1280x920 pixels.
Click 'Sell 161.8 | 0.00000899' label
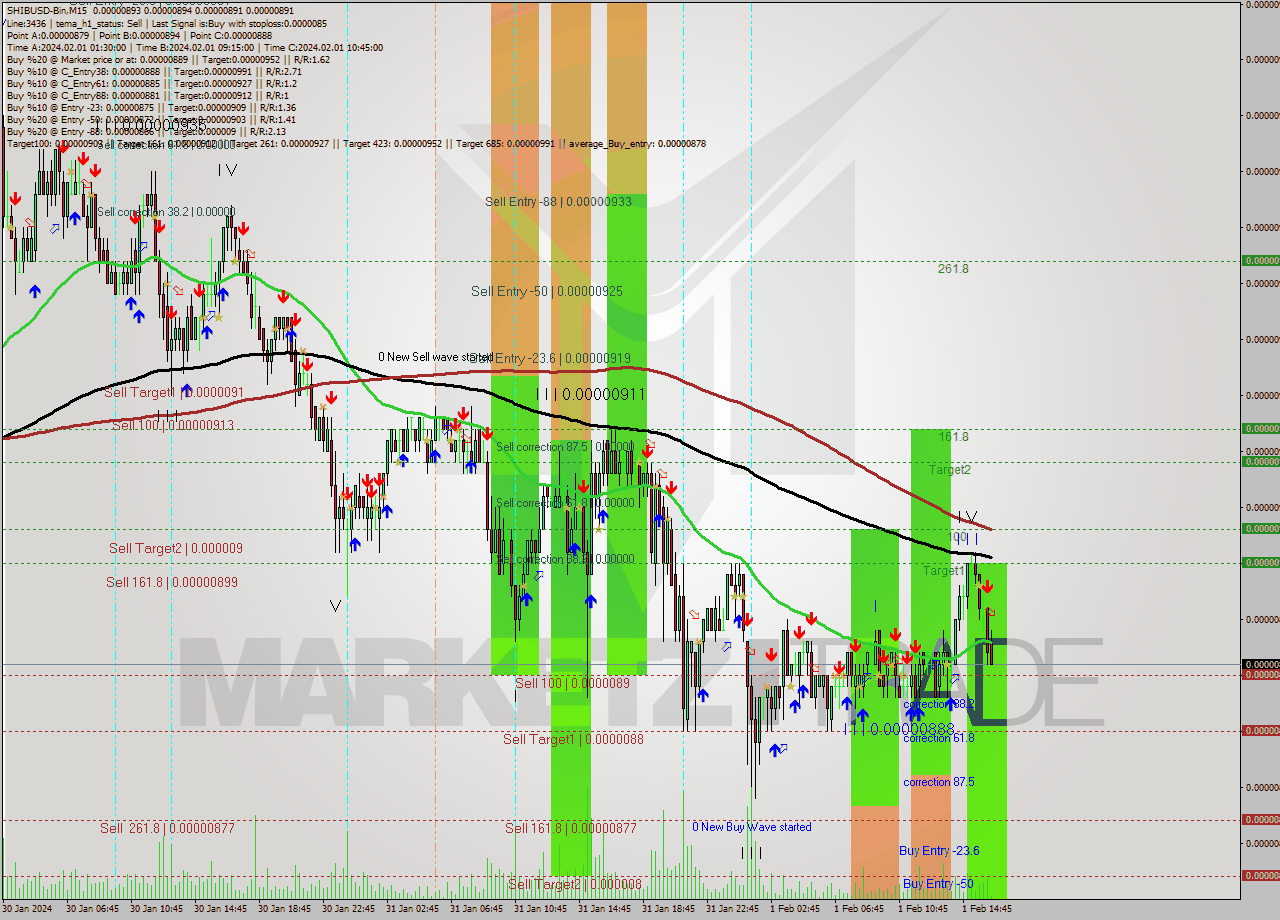point(172,581)
